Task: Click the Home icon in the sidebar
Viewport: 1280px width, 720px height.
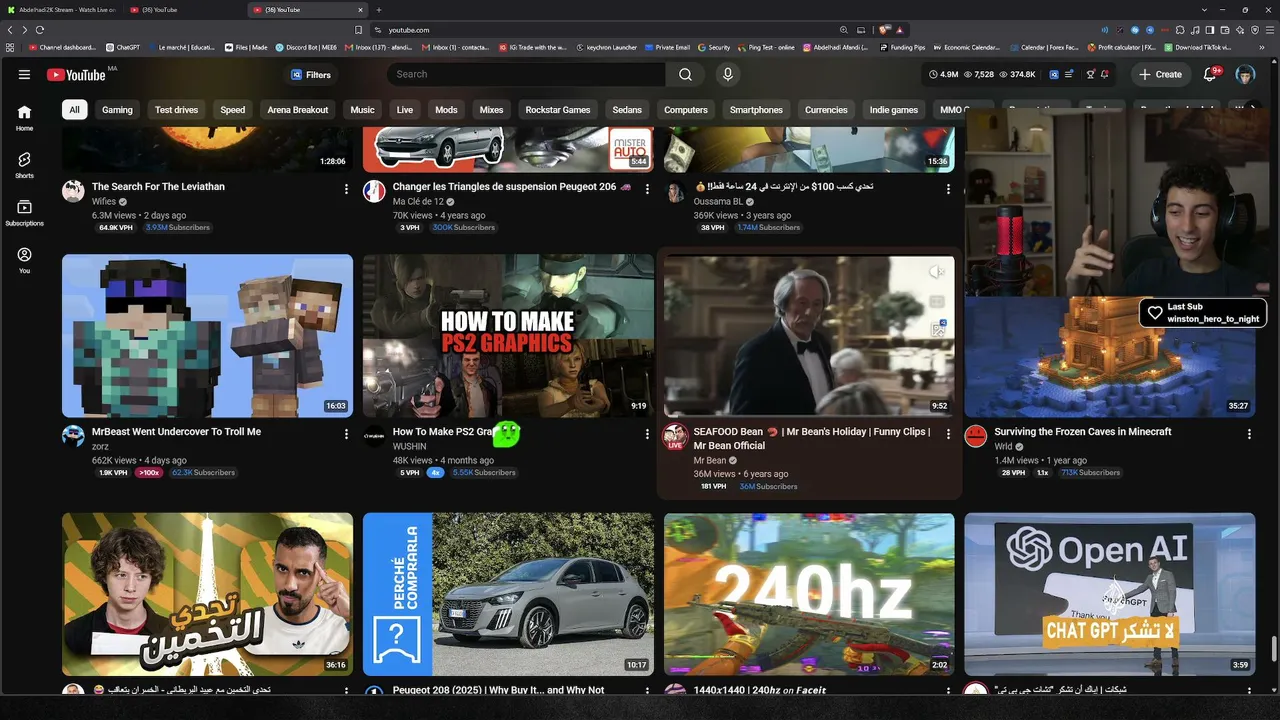Action: click(24, 112)
